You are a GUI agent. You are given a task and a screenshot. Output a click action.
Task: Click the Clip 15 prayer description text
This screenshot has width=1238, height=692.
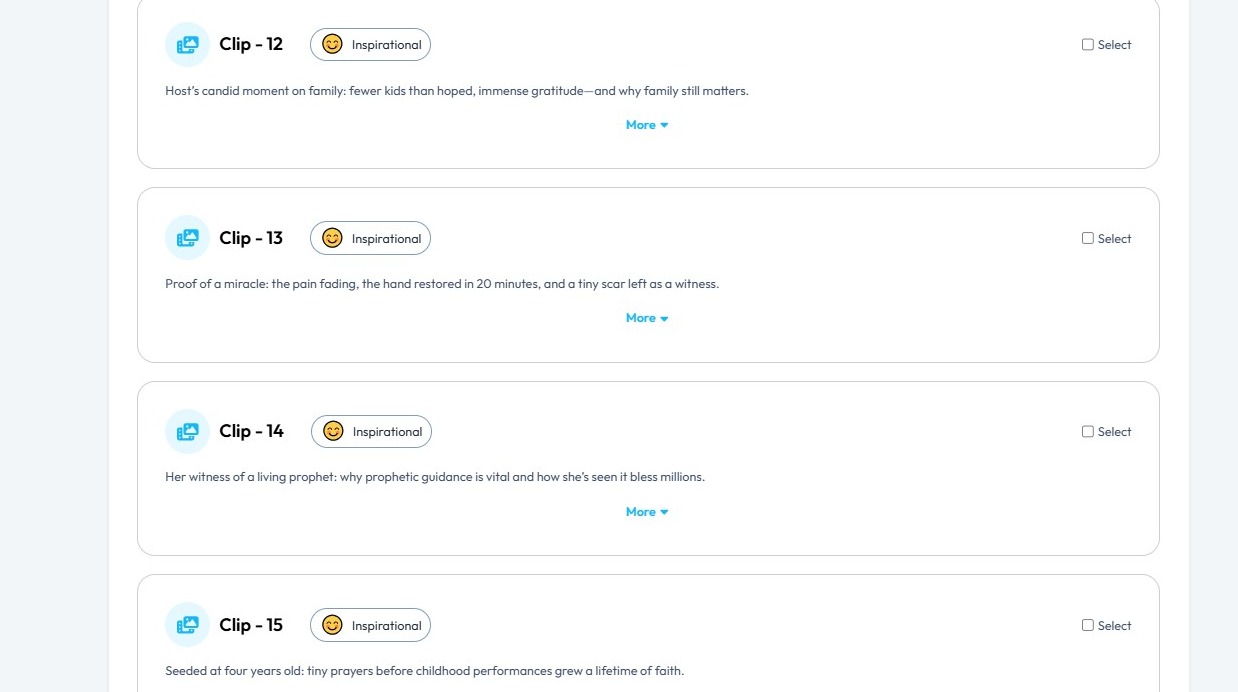click(x=424, y=671)
